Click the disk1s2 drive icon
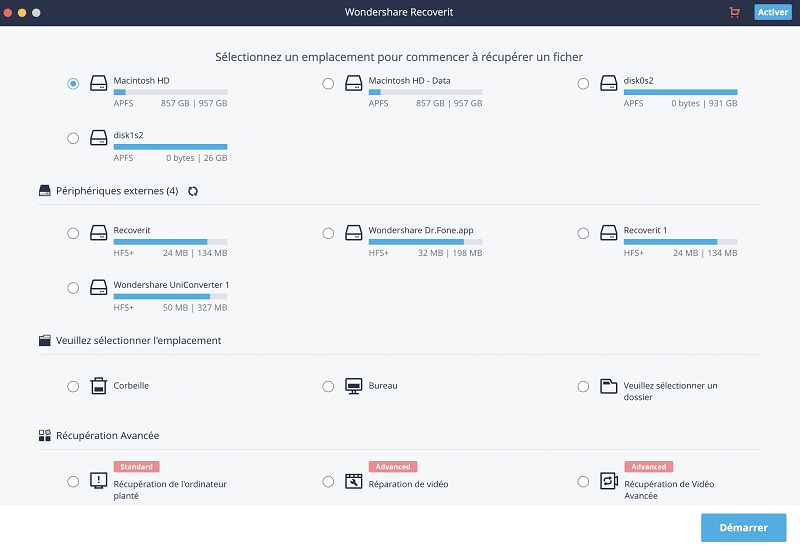 (x=98, y=138)
